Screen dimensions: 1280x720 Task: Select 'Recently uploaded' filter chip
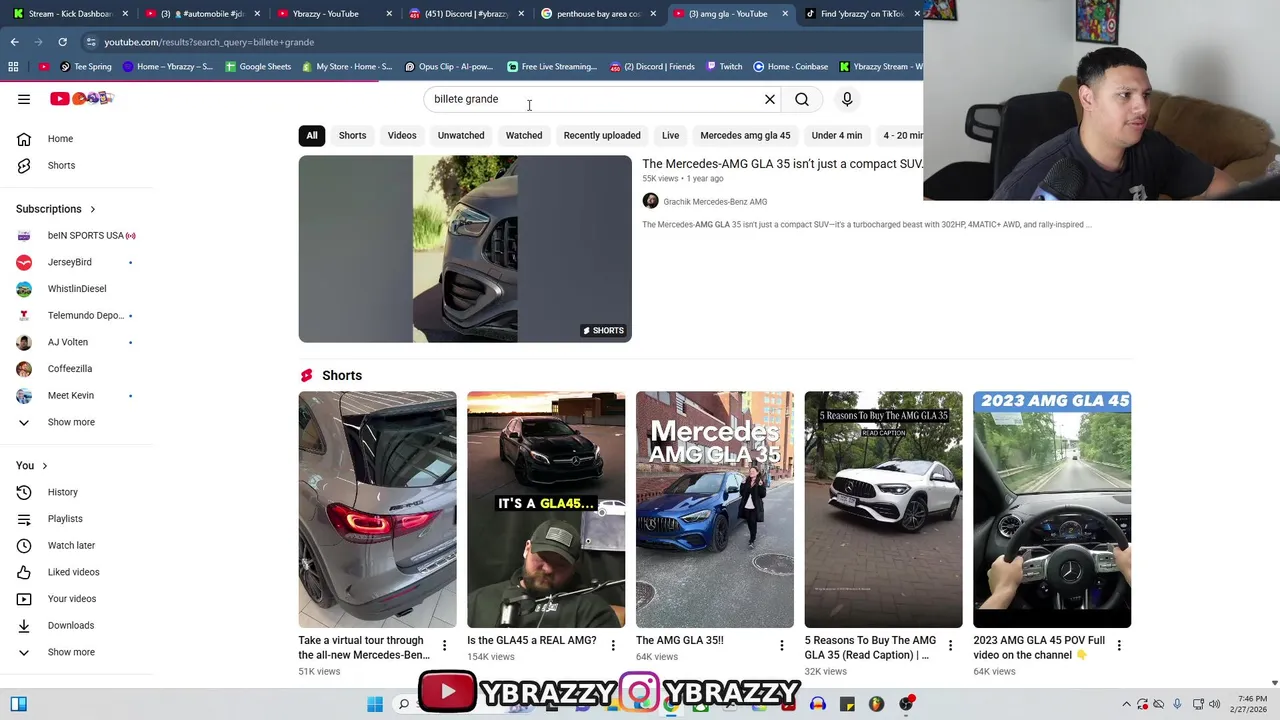pos(602,135)
